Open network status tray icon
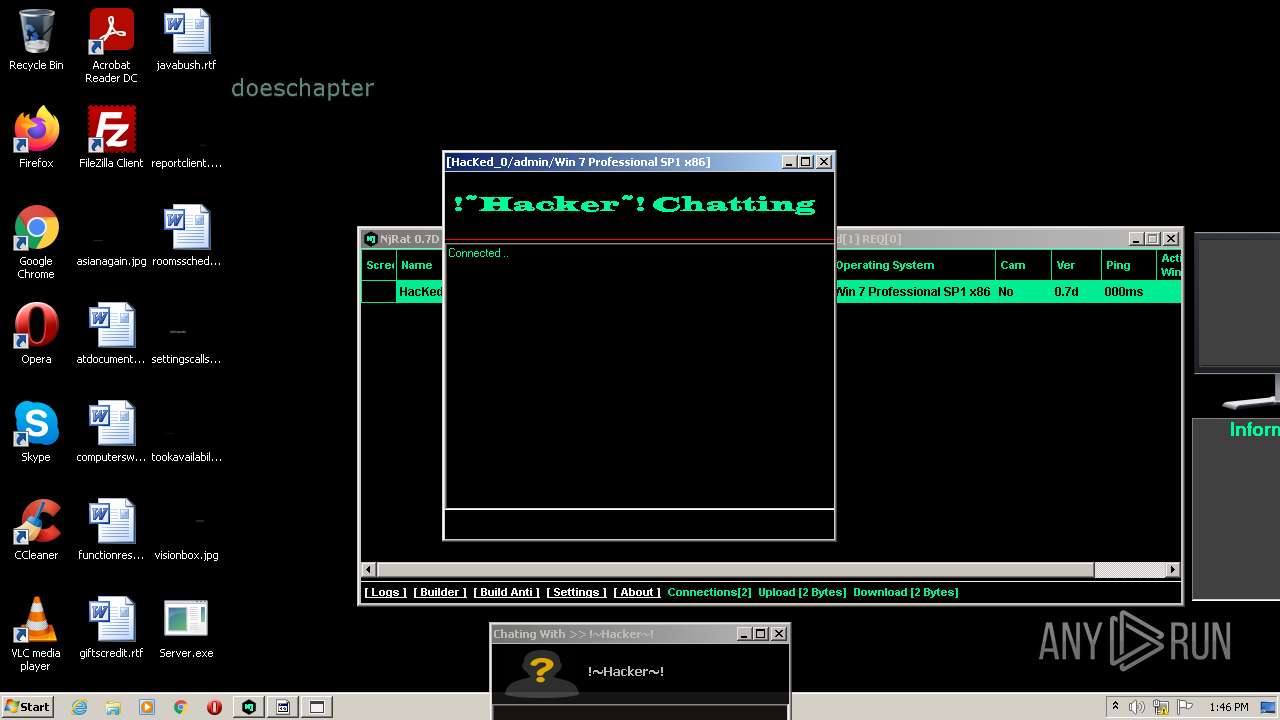1280x720 pixels. coord(1159,707)
